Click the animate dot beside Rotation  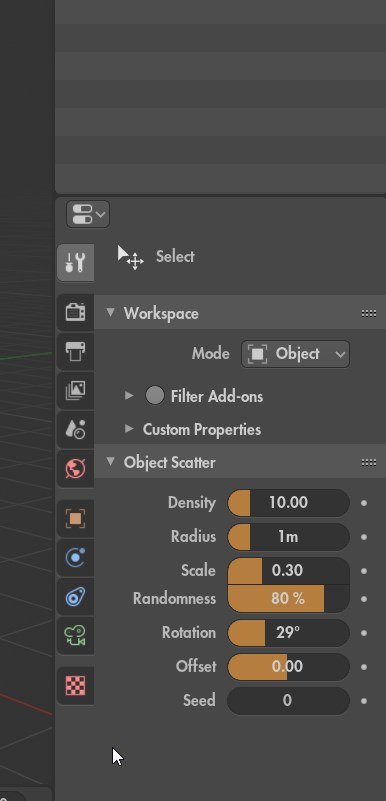(x=364, y=632)
